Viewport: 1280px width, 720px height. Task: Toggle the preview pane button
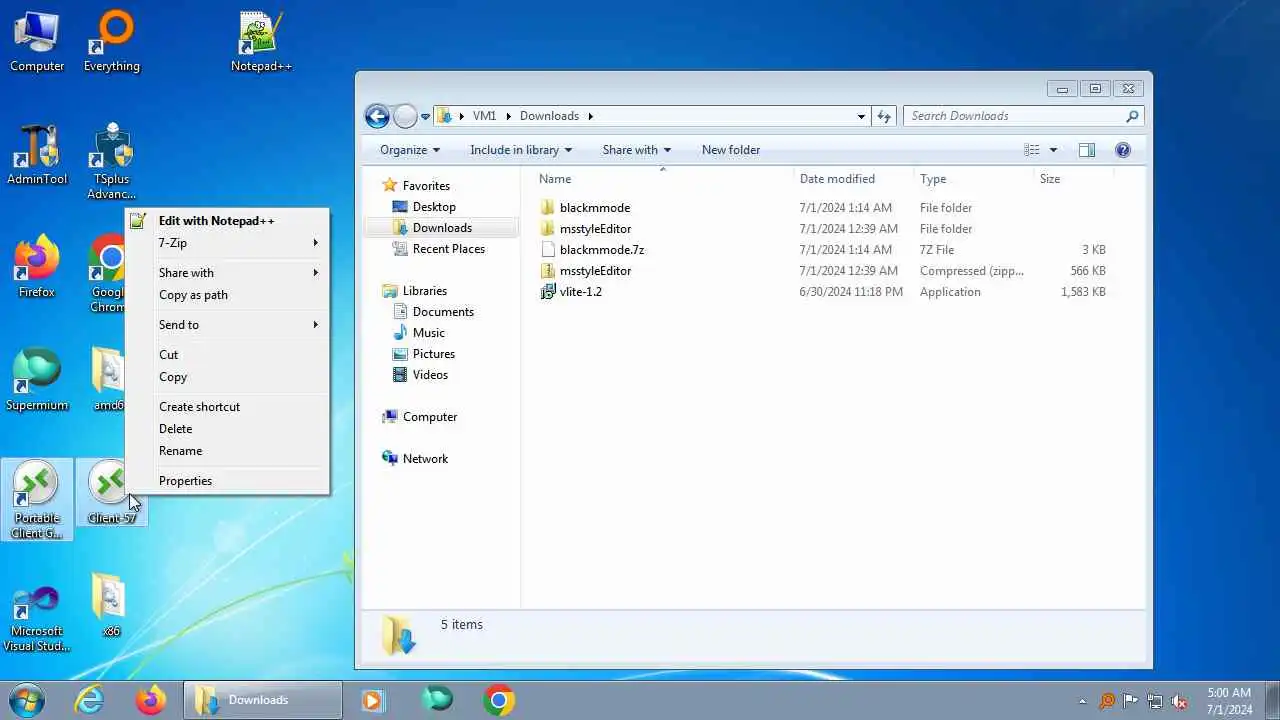pos(1087,150)
